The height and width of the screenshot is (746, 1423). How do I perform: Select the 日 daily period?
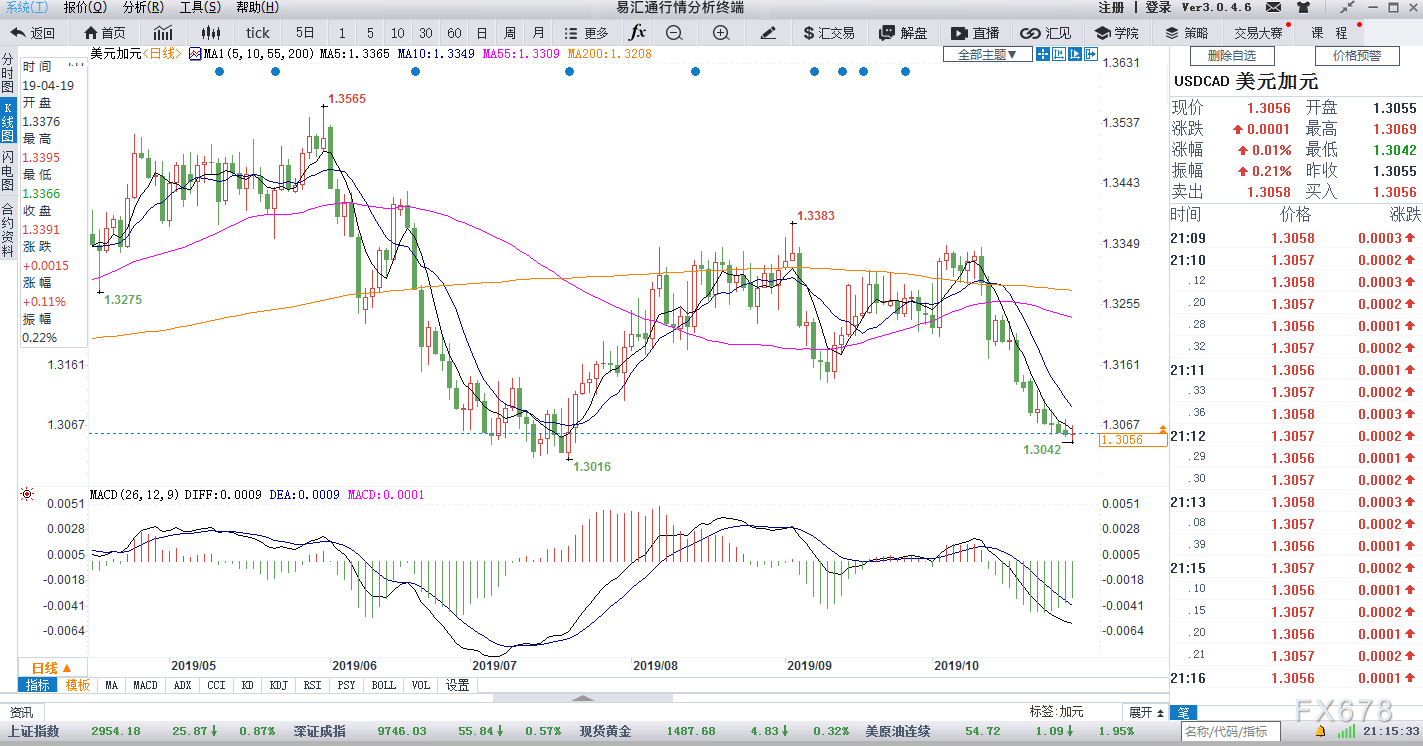coord(482,33)
